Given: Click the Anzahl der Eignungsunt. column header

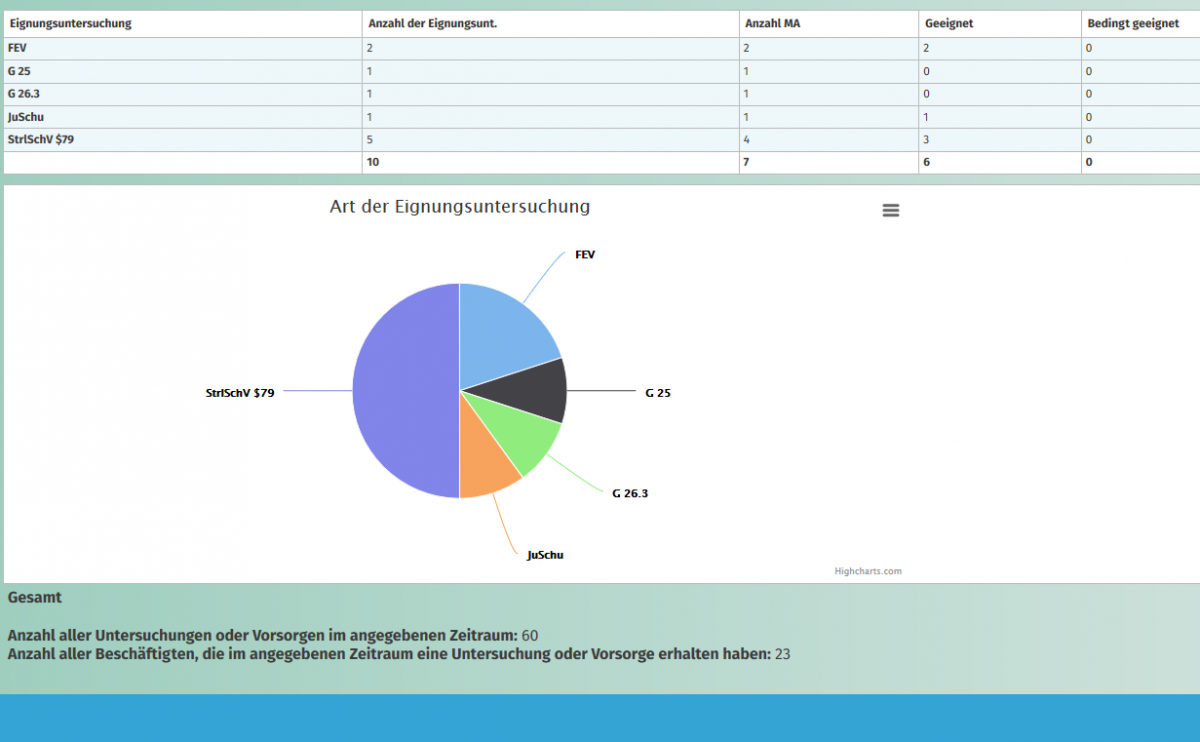Looking at the screenshot, I should click(x=432, y=23).
